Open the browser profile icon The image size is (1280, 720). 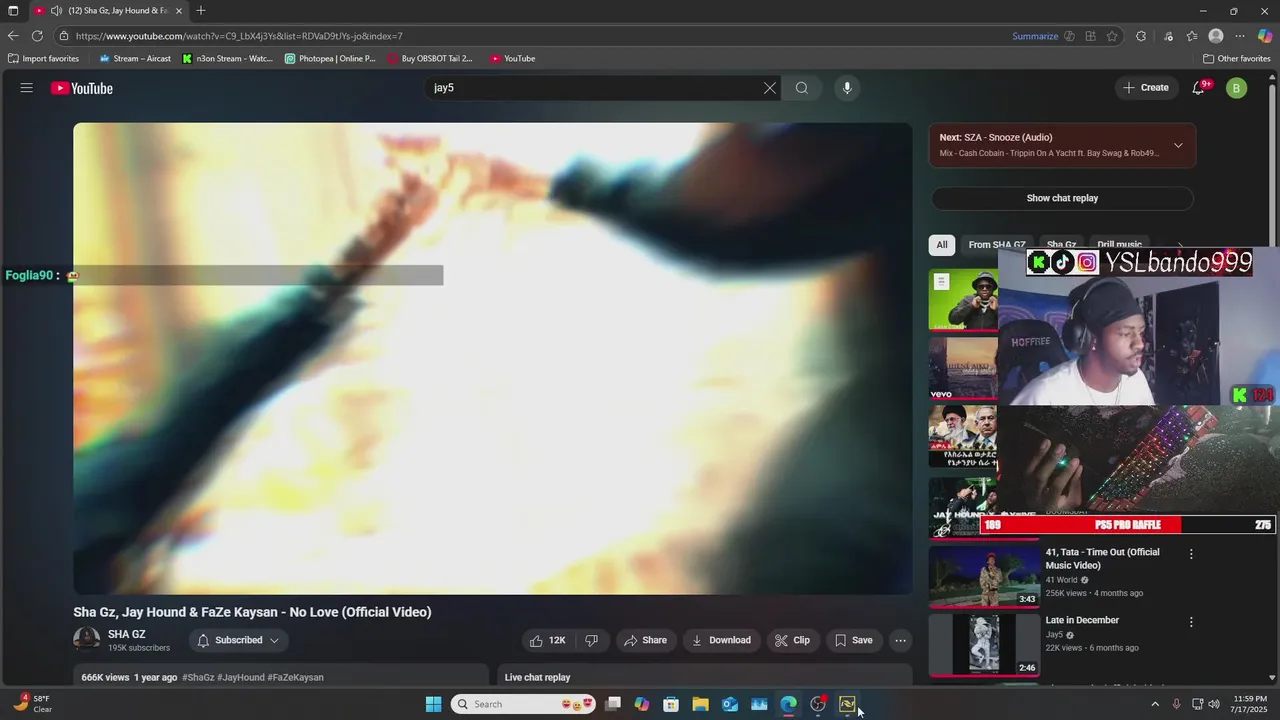tap(1216, 36)
